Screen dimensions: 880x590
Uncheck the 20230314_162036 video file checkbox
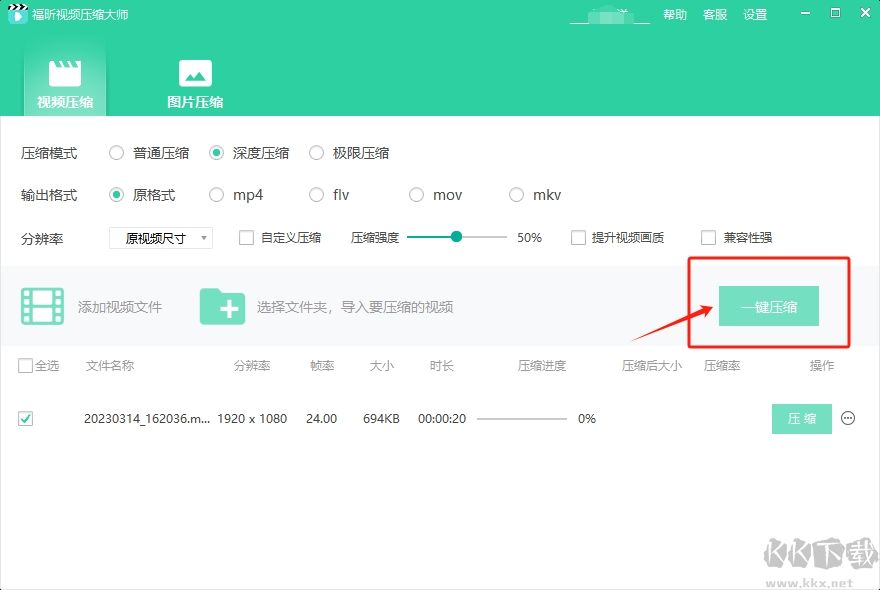click(x=25, y=419)
